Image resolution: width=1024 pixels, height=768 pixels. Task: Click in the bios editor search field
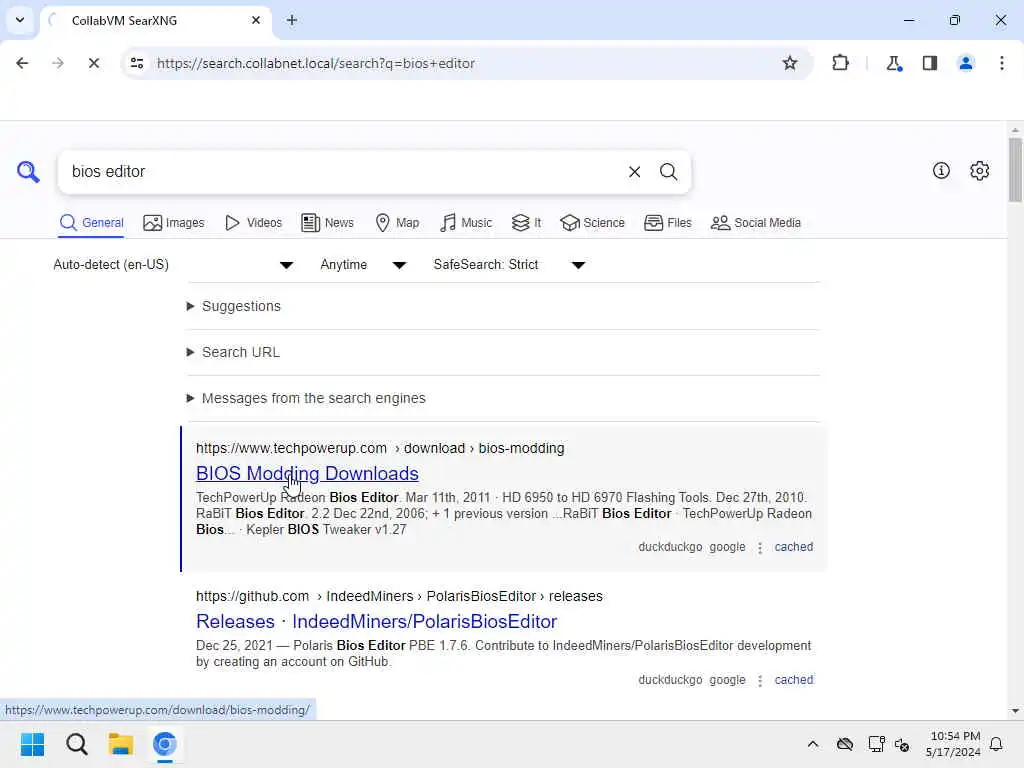pyautogui.click(x=343, y=172)
